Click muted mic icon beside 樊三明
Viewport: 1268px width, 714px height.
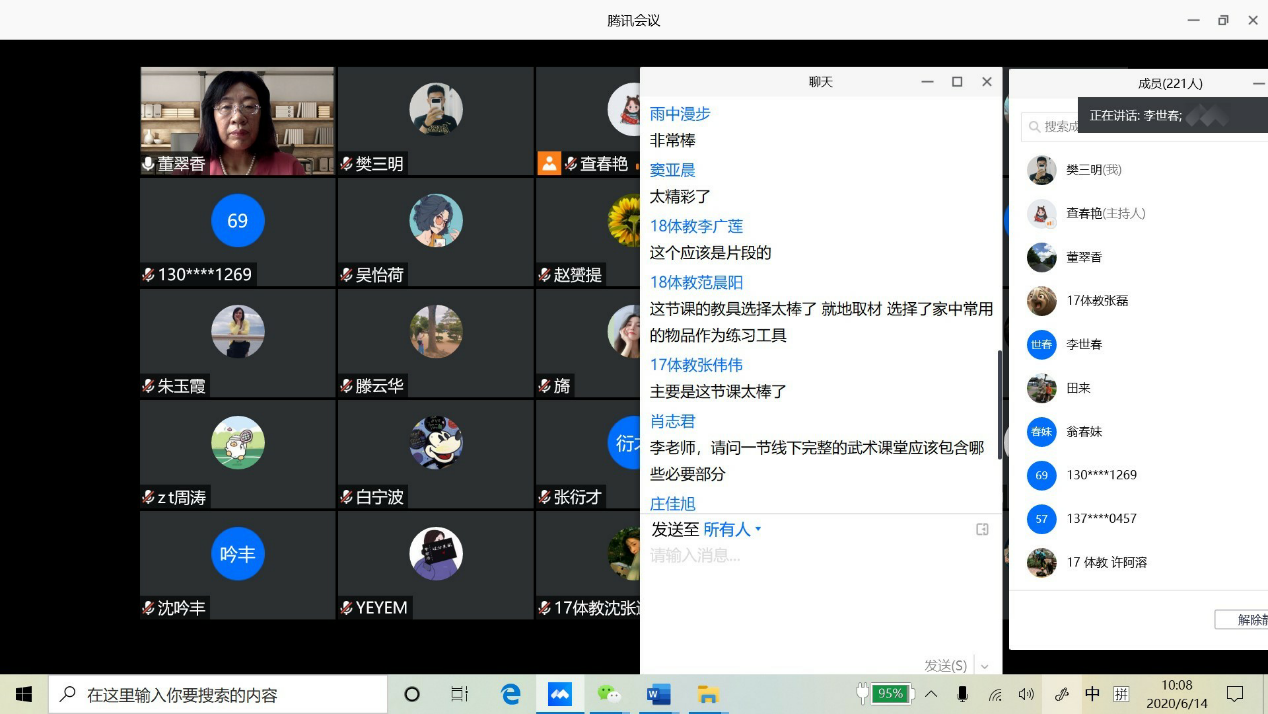(347, 164)
